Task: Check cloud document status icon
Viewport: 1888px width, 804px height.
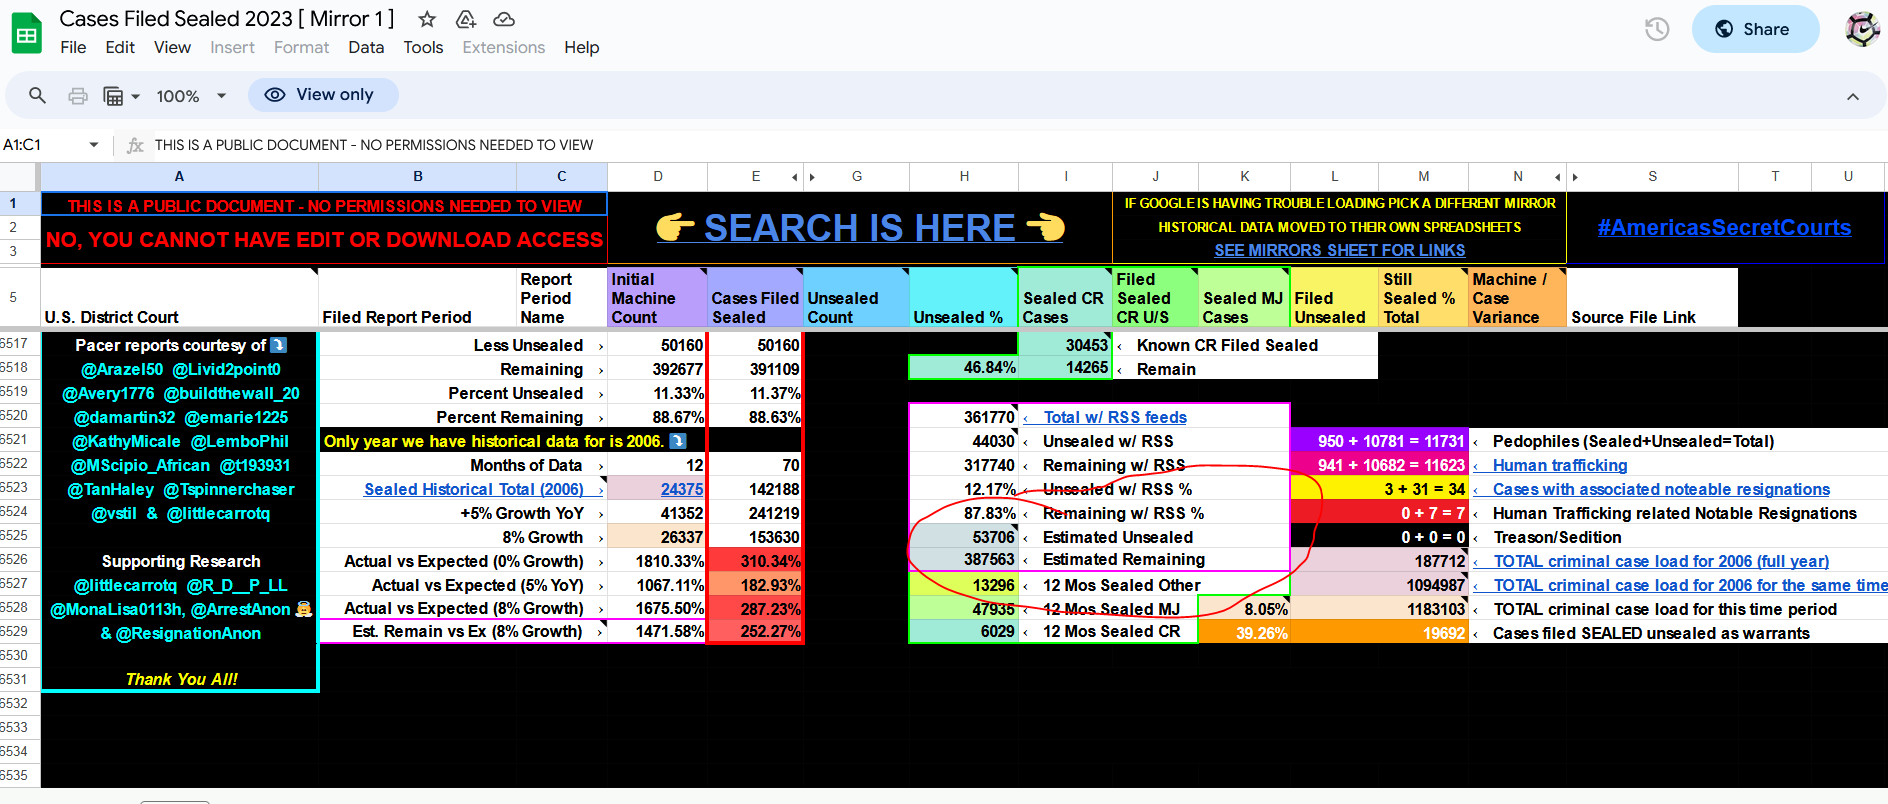Action: (504, 19)
